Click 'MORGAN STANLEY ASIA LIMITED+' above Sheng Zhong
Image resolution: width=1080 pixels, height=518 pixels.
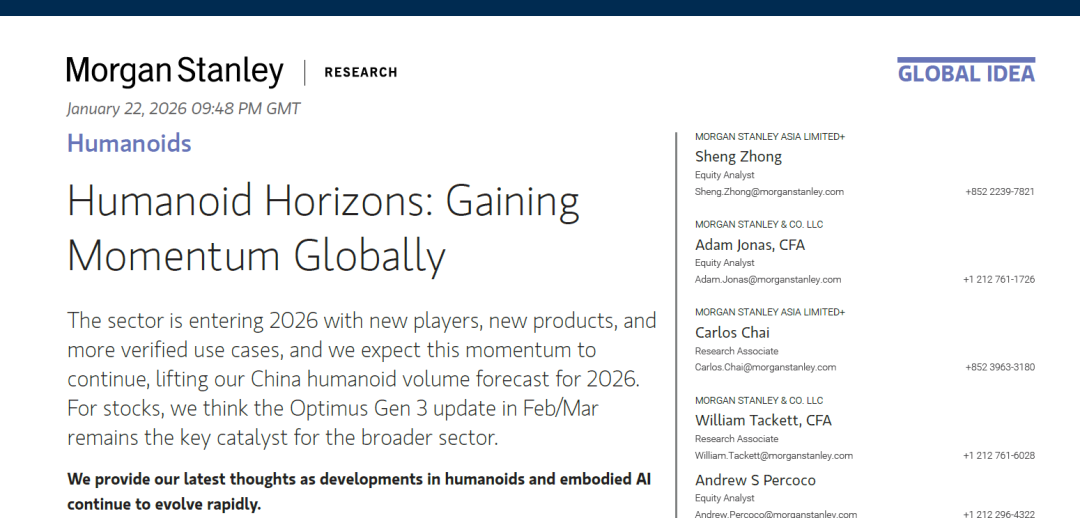point(770,137)
